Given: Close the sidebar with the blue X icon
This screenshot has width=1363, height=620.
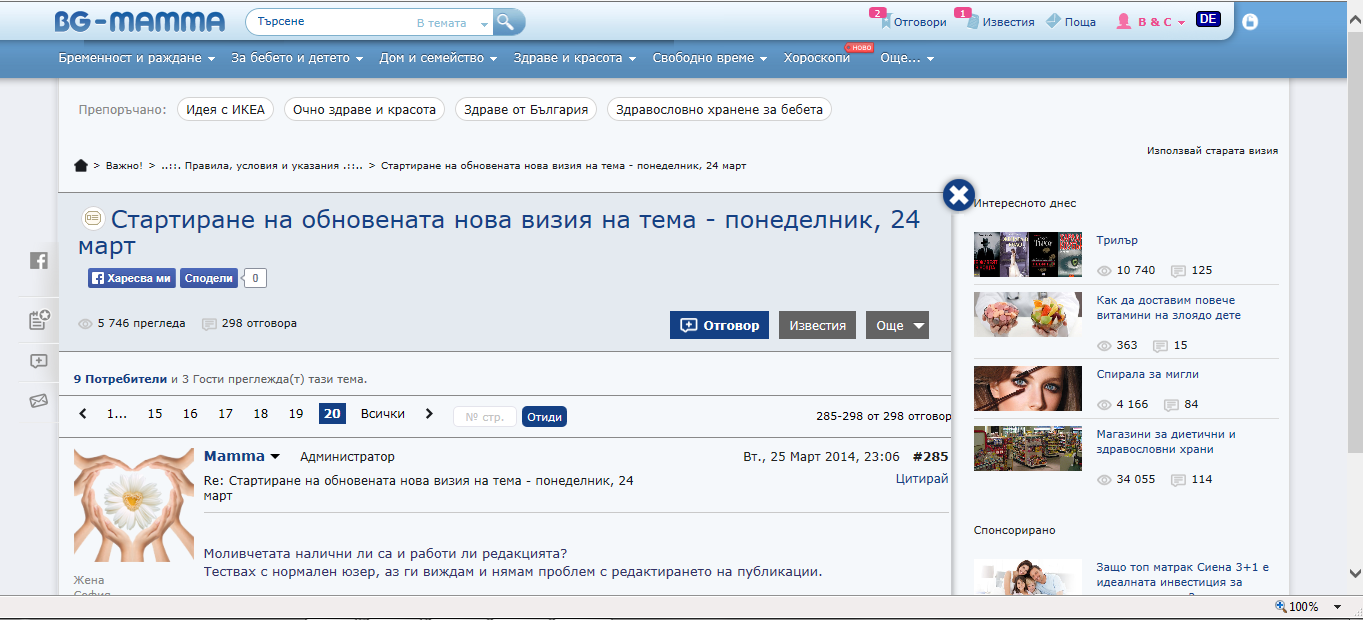Looking at the screenshot, I should click(958, 195).
